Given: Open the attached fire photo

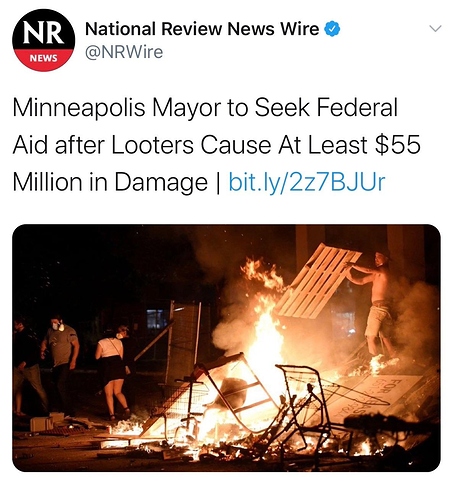Looking at the screenshot, I should [x=226, y=348].
